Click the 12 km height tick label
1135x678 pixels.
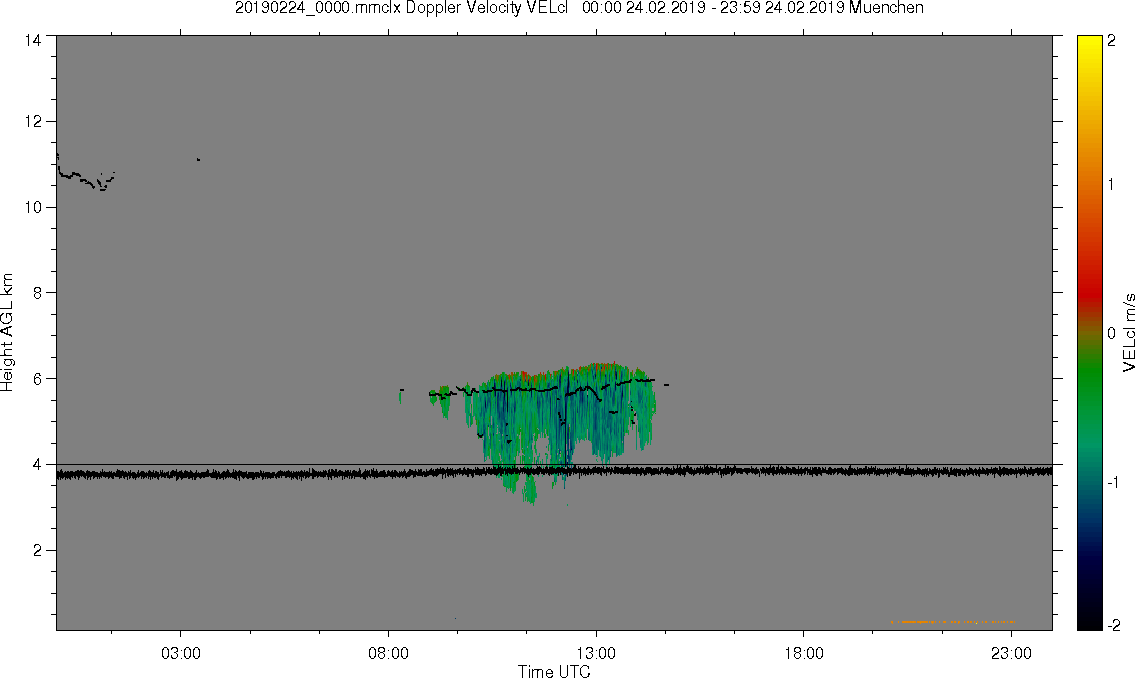(32, 122)
